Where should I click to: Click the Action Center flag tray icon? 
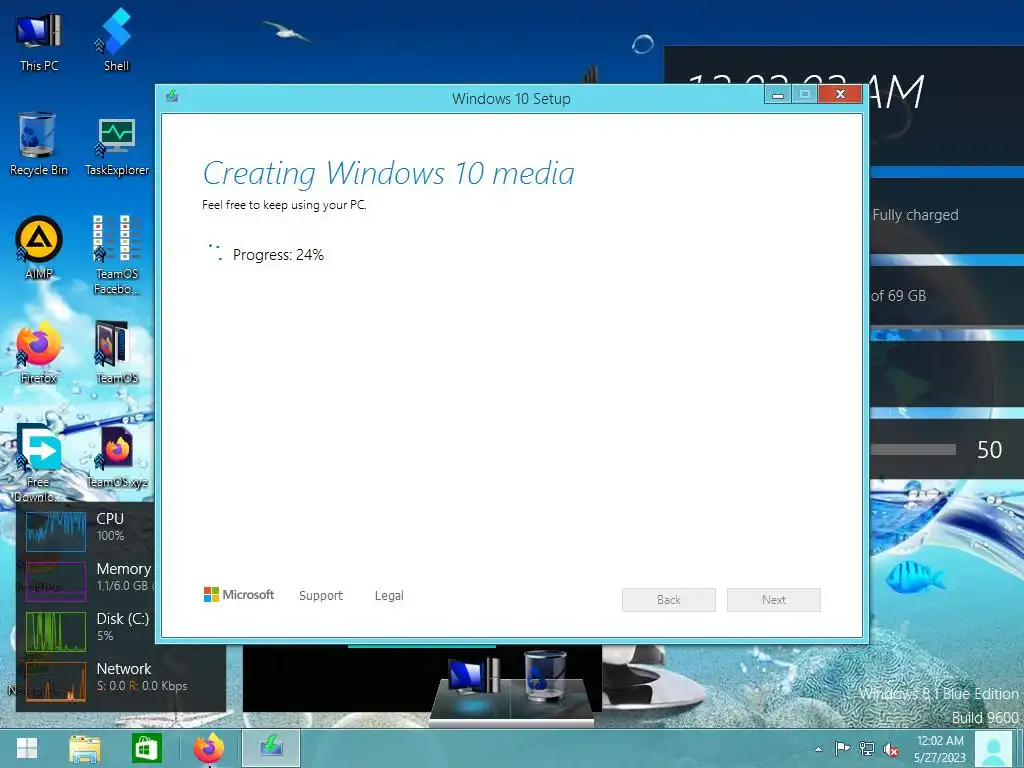(842, 748)
